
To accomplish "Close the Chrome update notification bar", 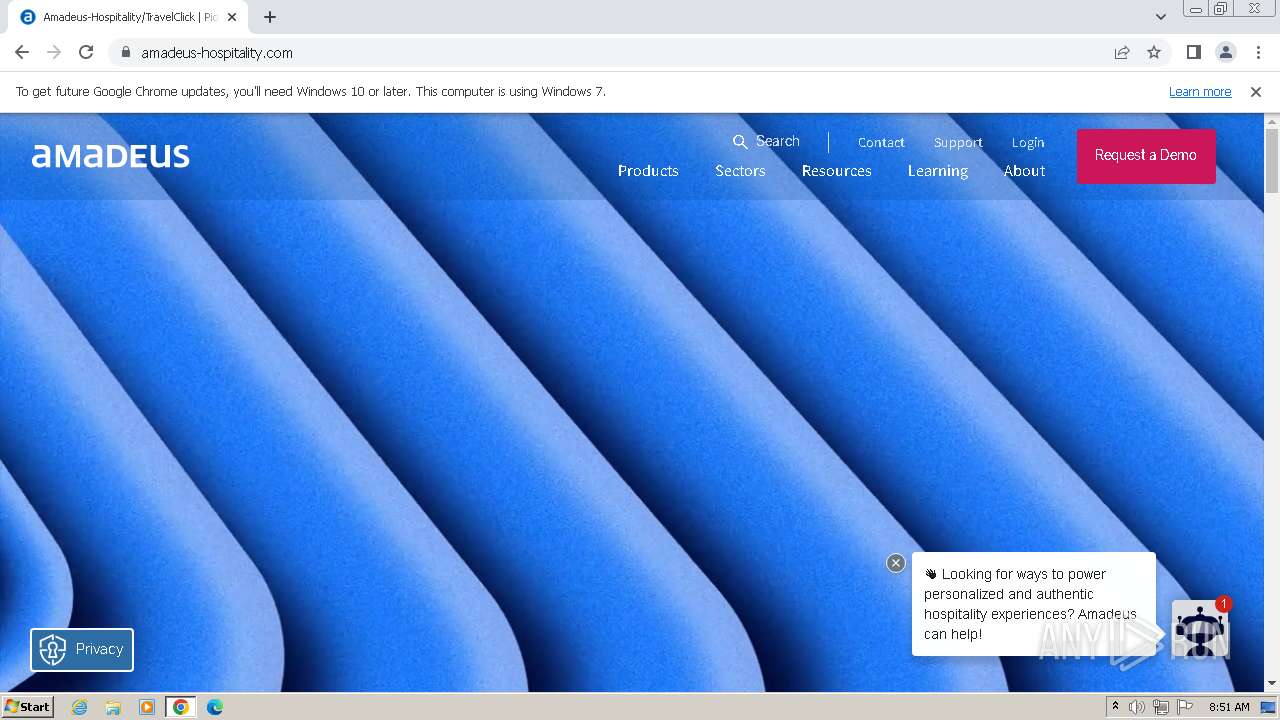I will [x=1256, y=92].
